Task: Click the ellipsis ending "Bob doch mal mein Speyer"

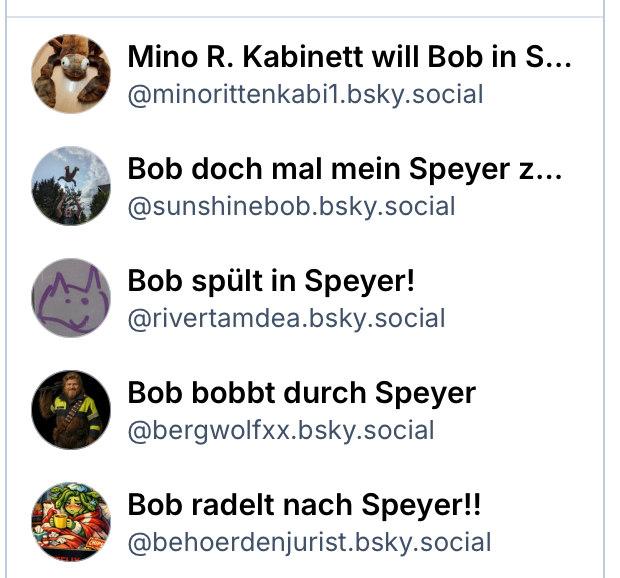Action: [x=550, y=172]
